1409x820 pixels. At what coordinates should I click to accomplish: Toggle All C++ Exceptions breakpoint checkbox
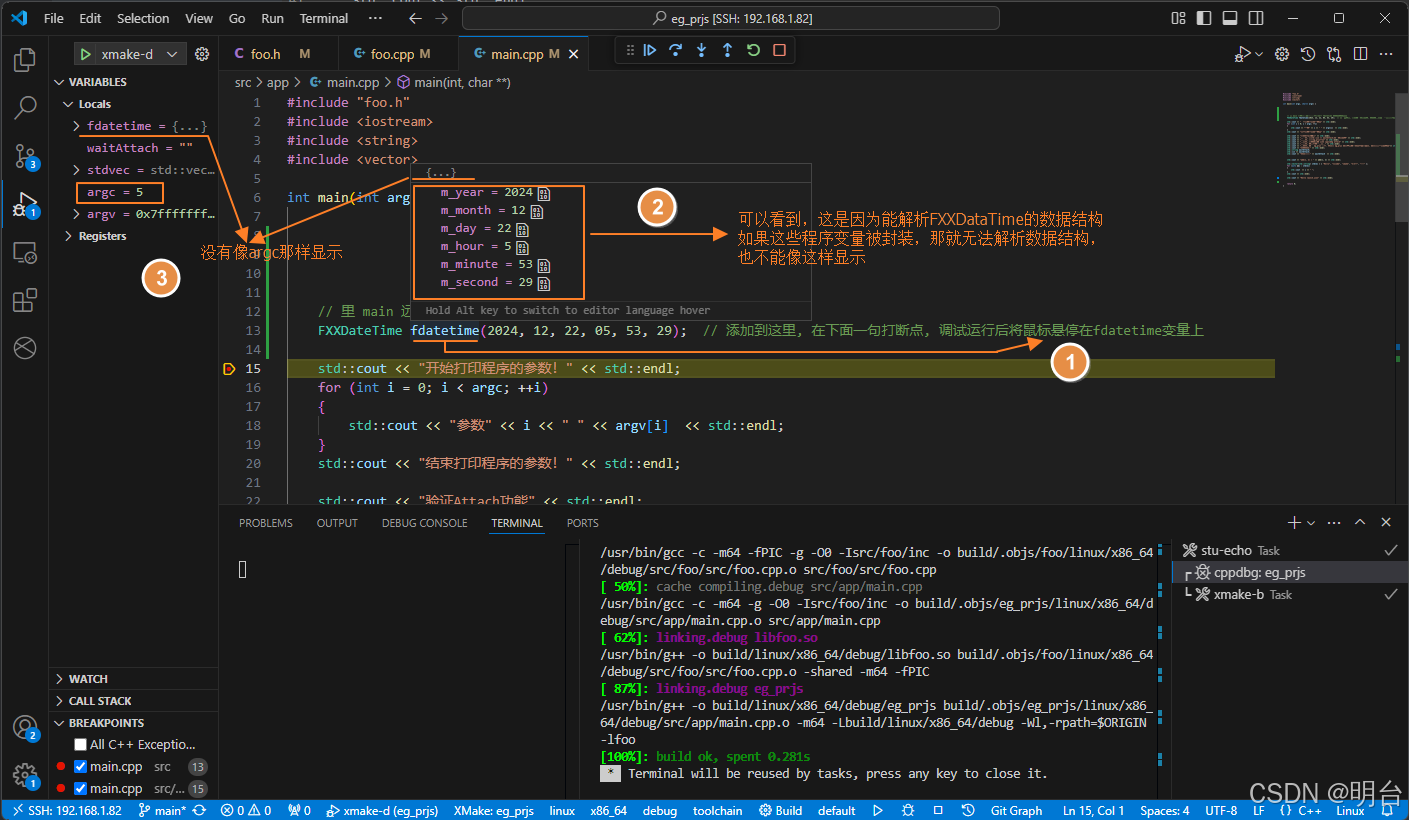81,744
